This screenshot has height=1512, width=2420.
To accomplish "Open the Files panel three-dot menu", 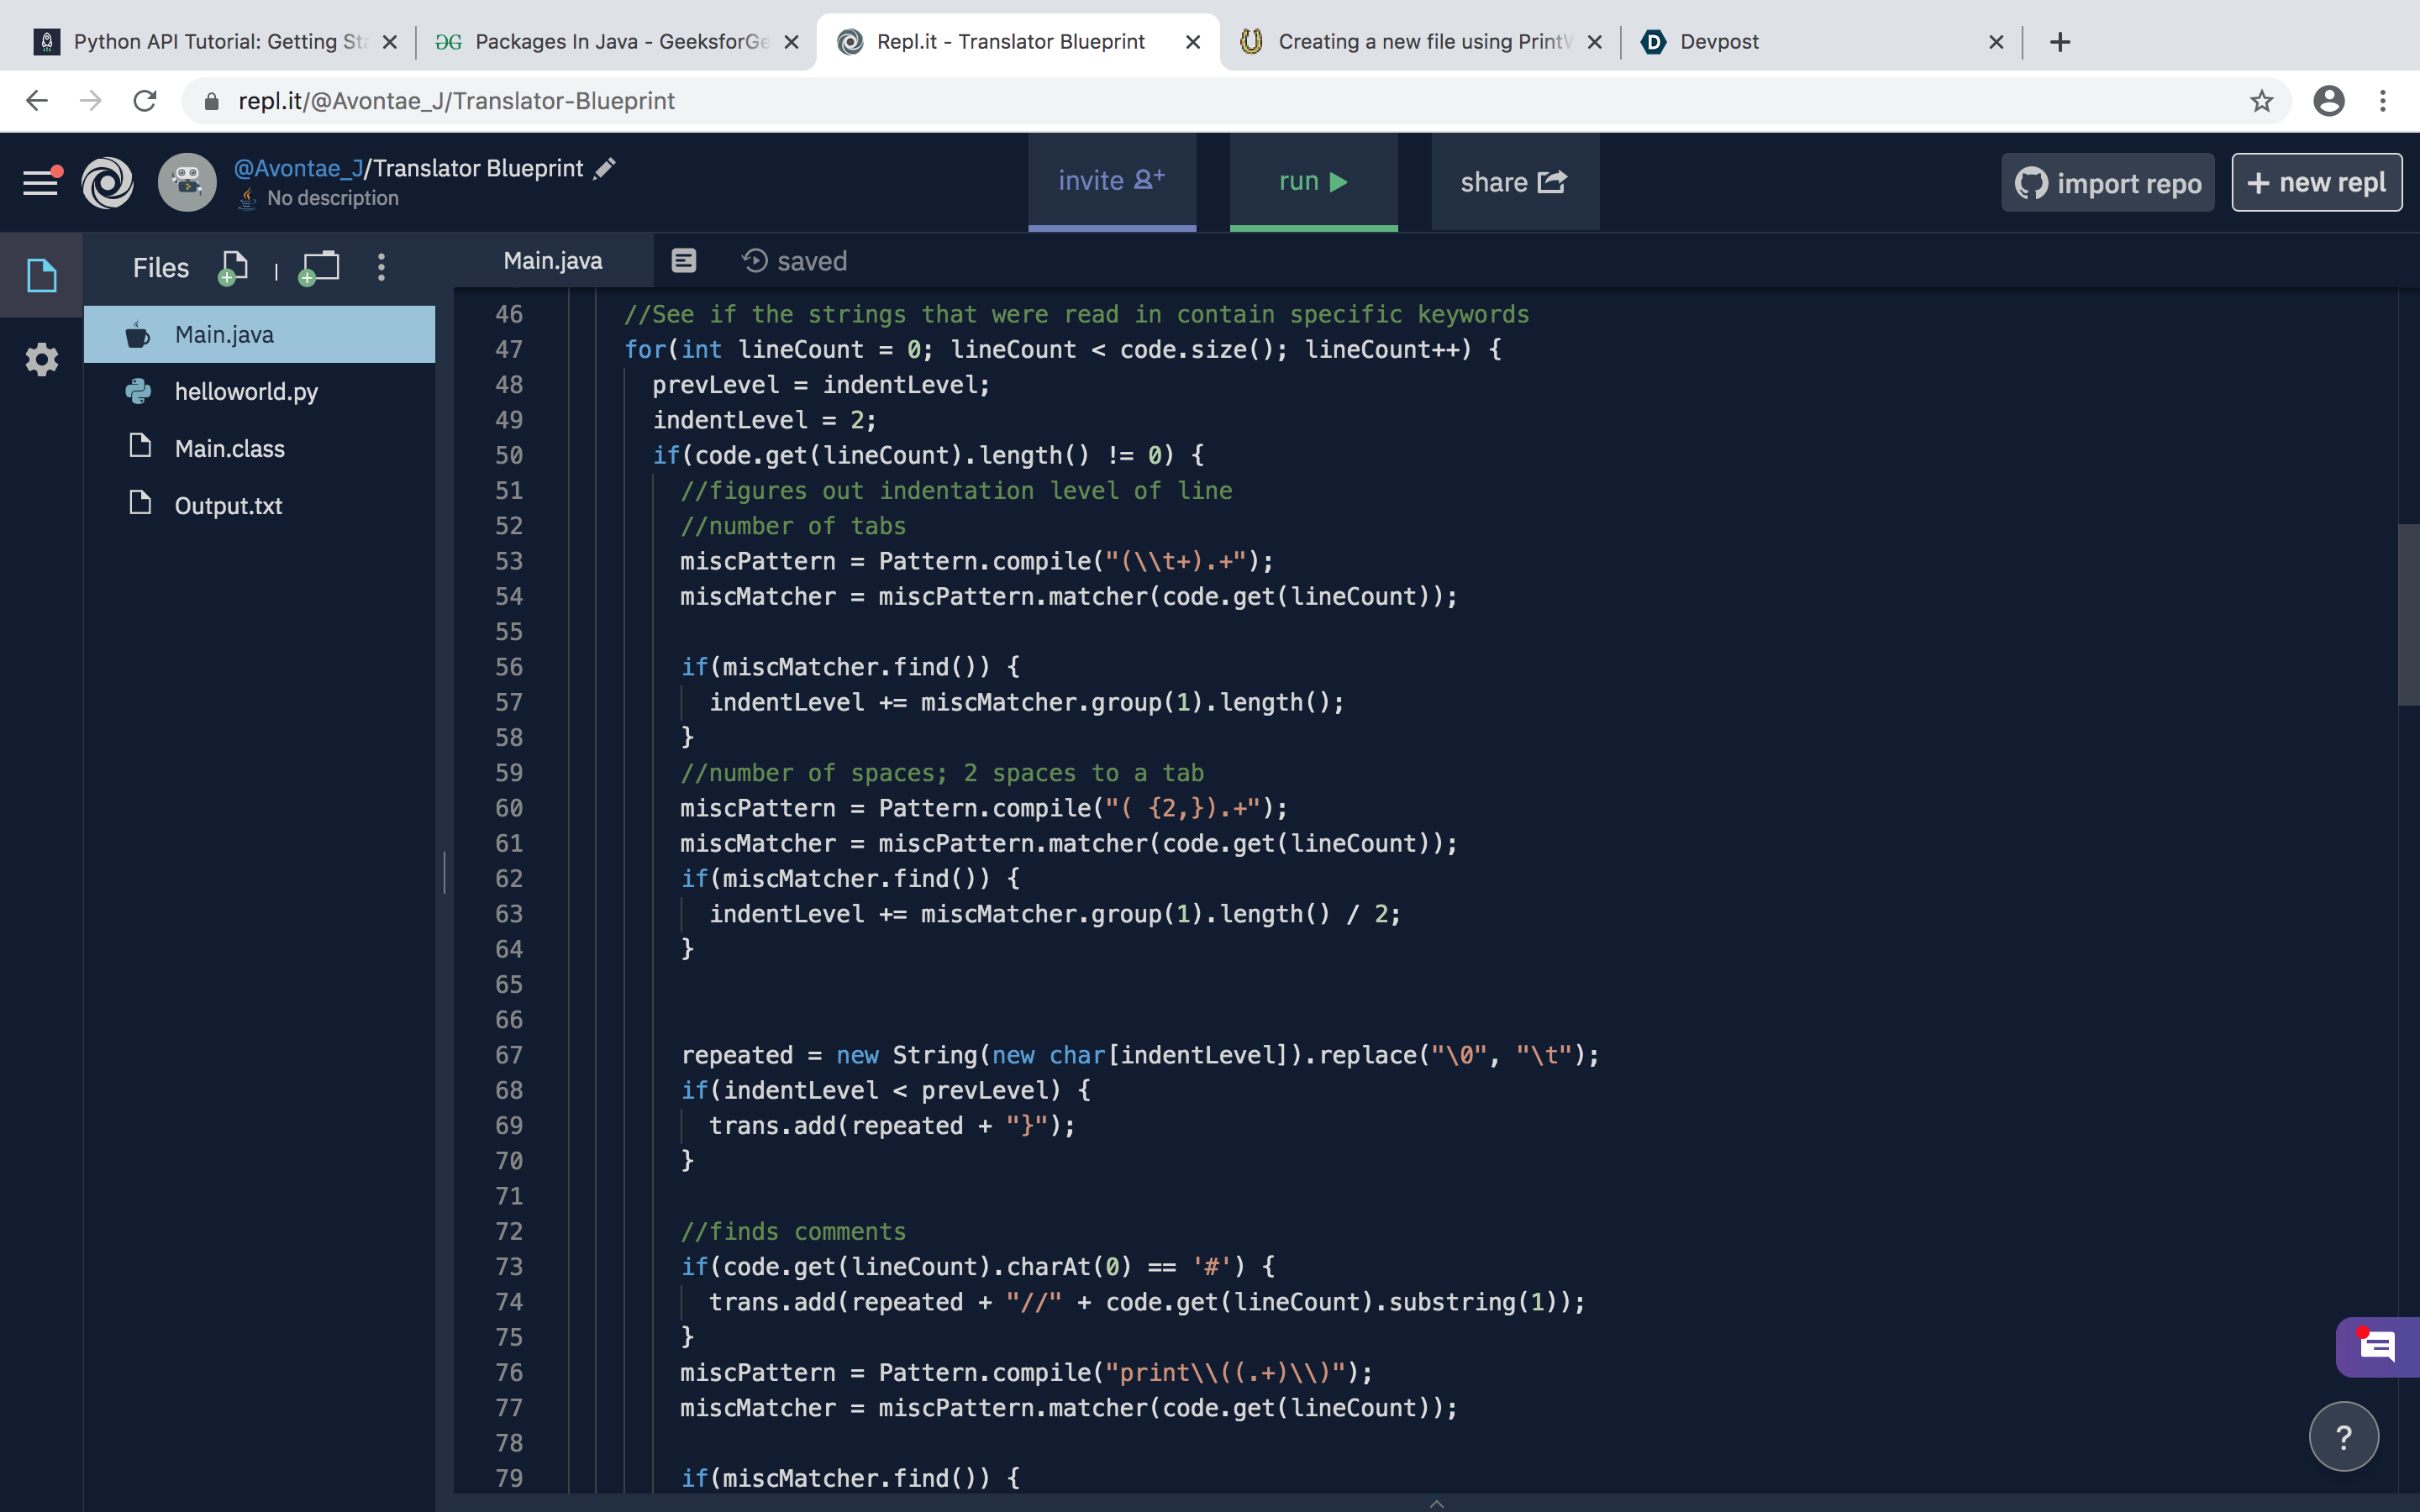I will click(381, 267).
